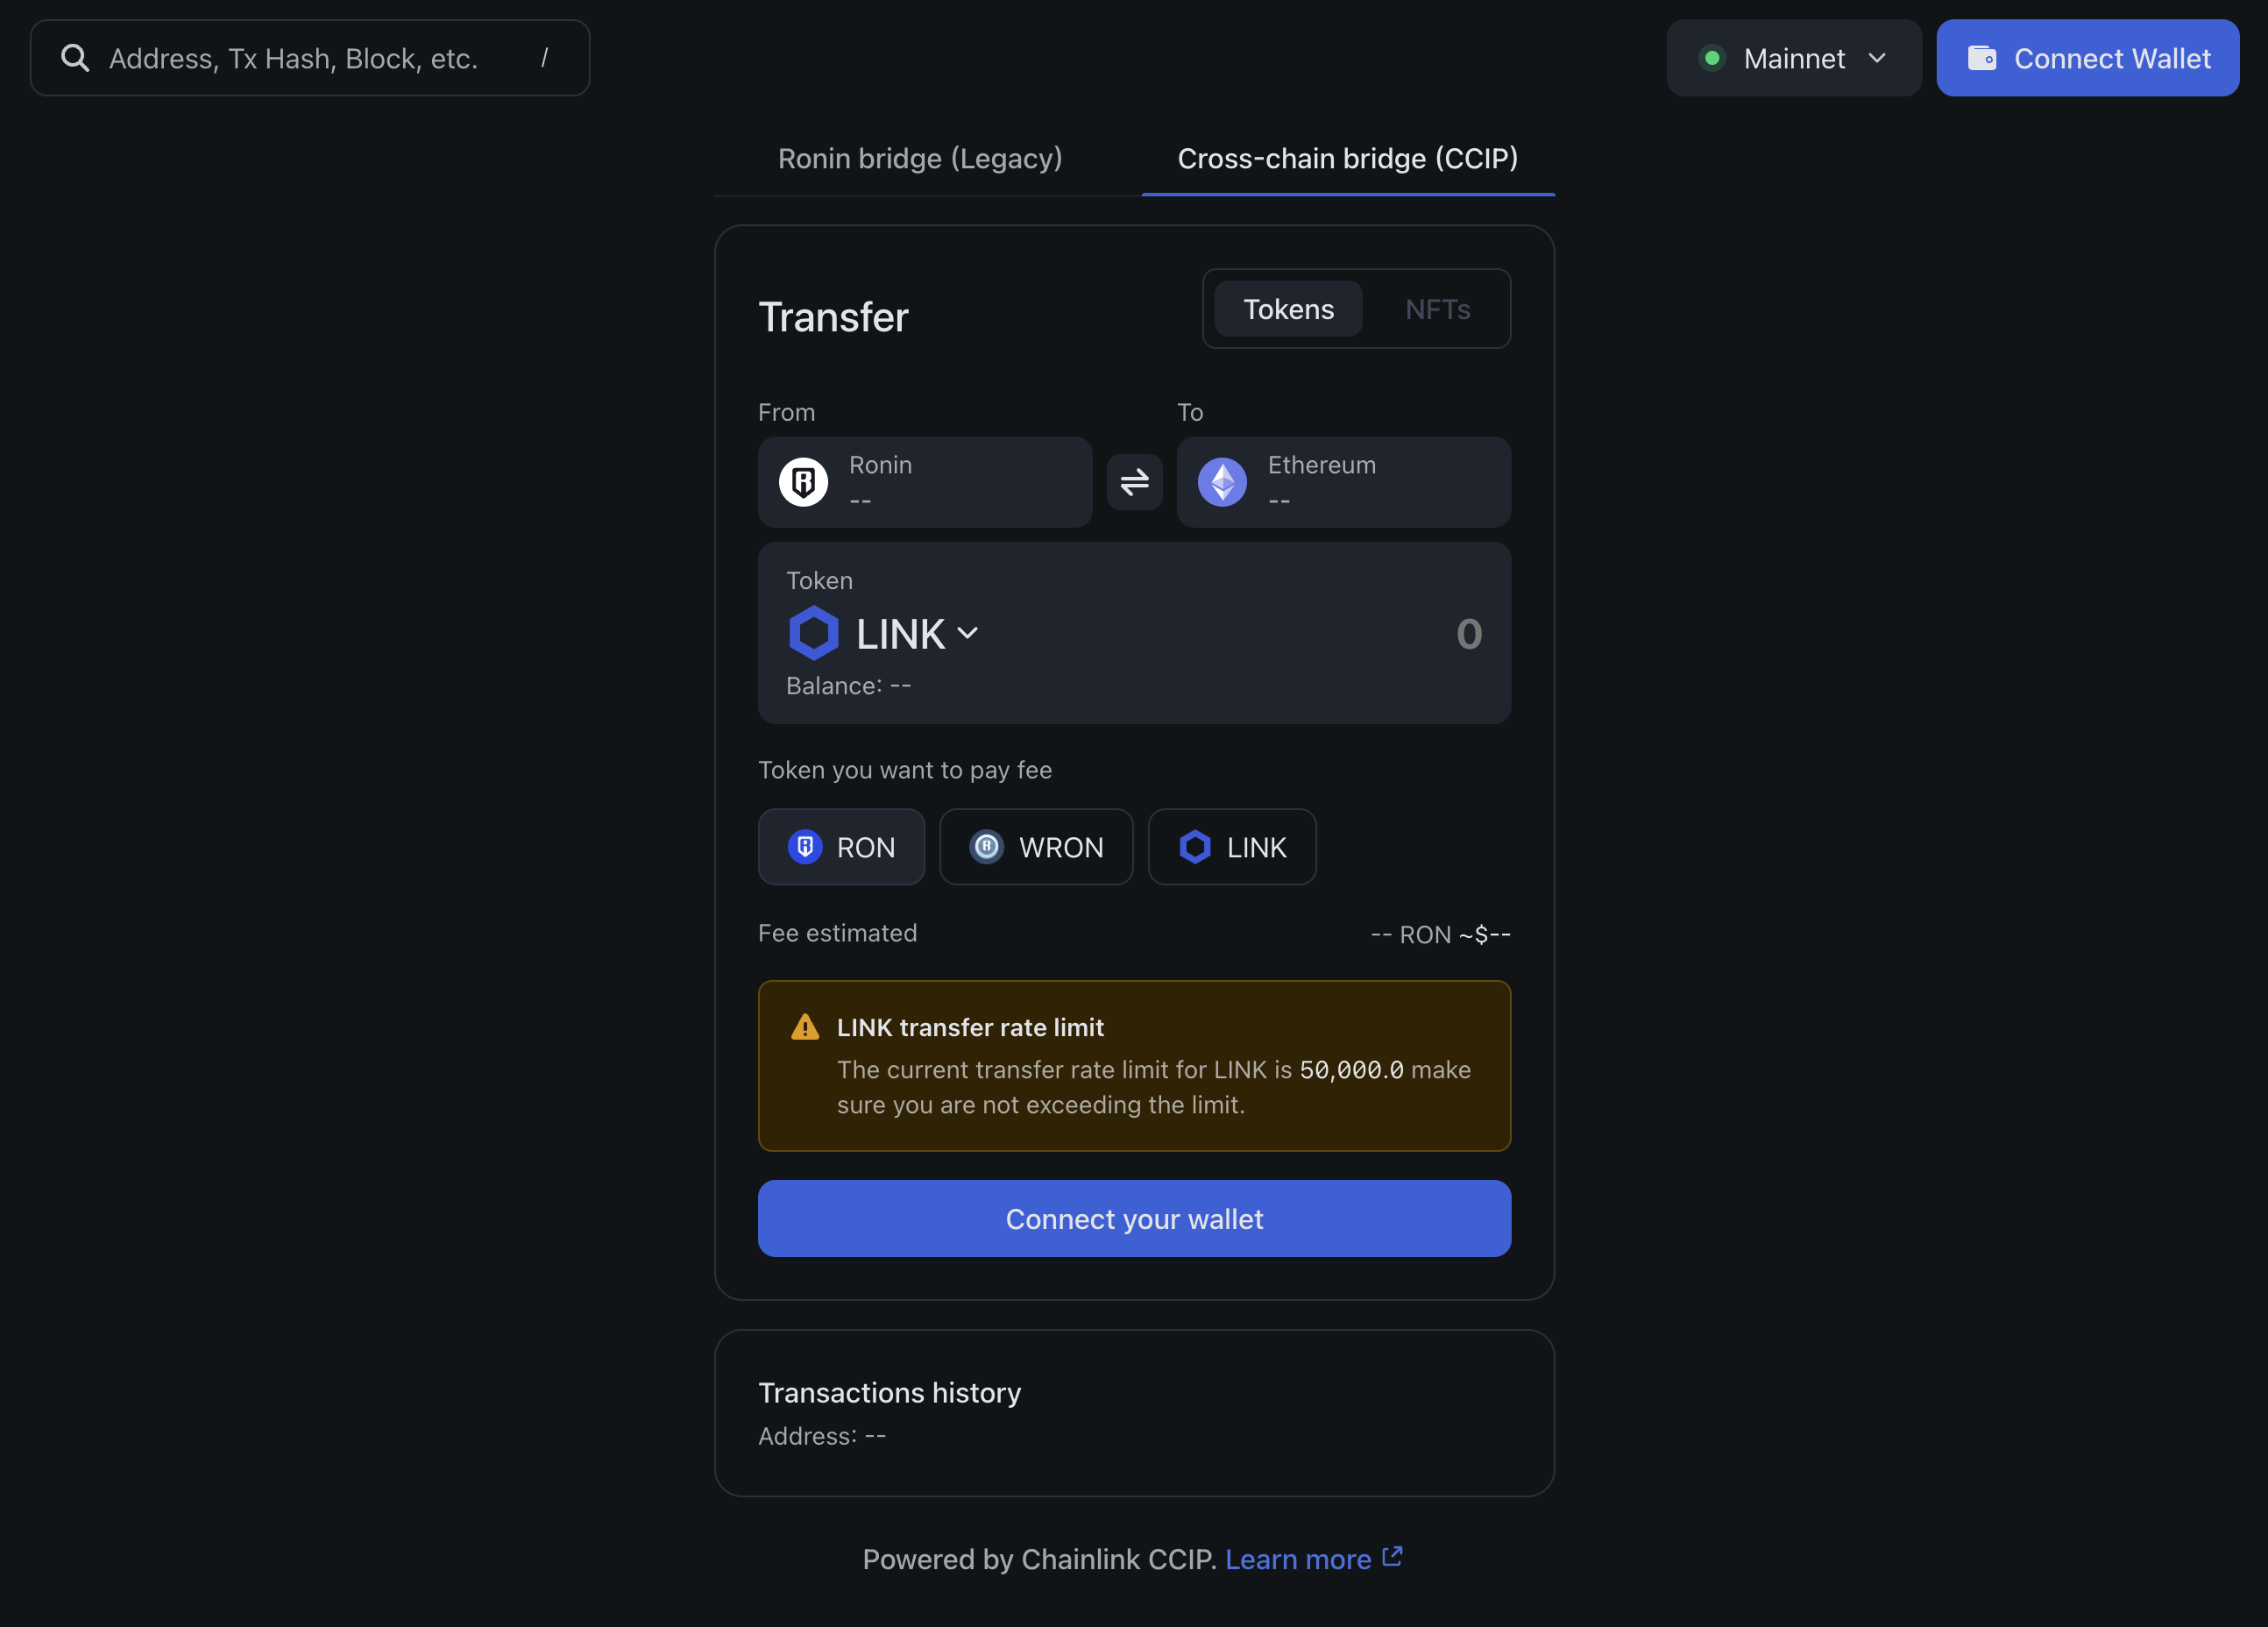Viewport: 2268px width, 1627px height.
Task: Click the search magnifier icon
Action: 75,58
